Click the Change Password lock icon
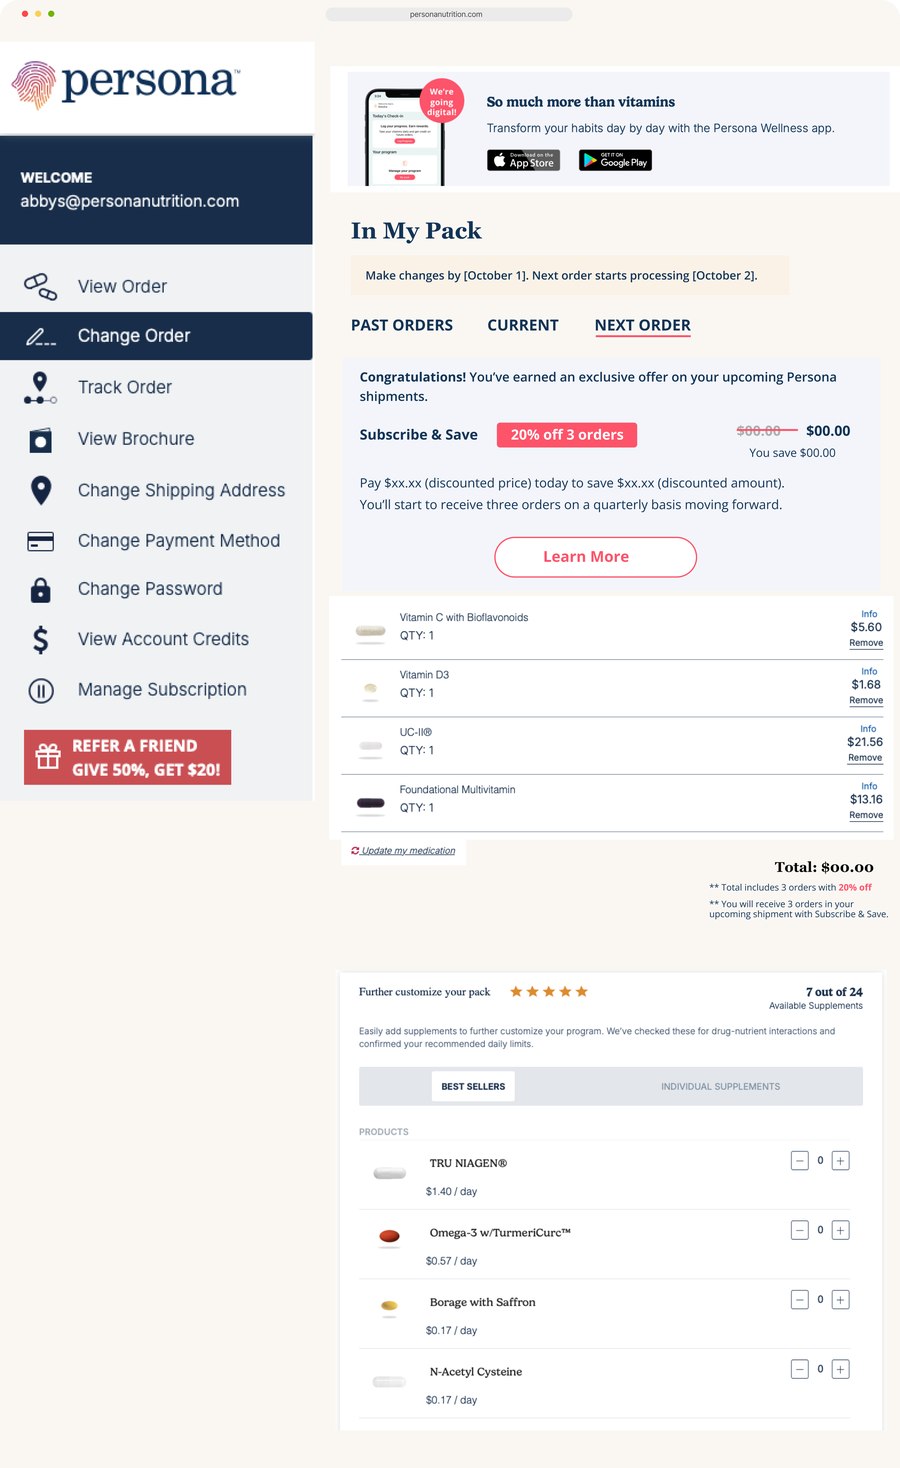The image size is (900, 1468). pyautogui.click(x=41, y=590)
